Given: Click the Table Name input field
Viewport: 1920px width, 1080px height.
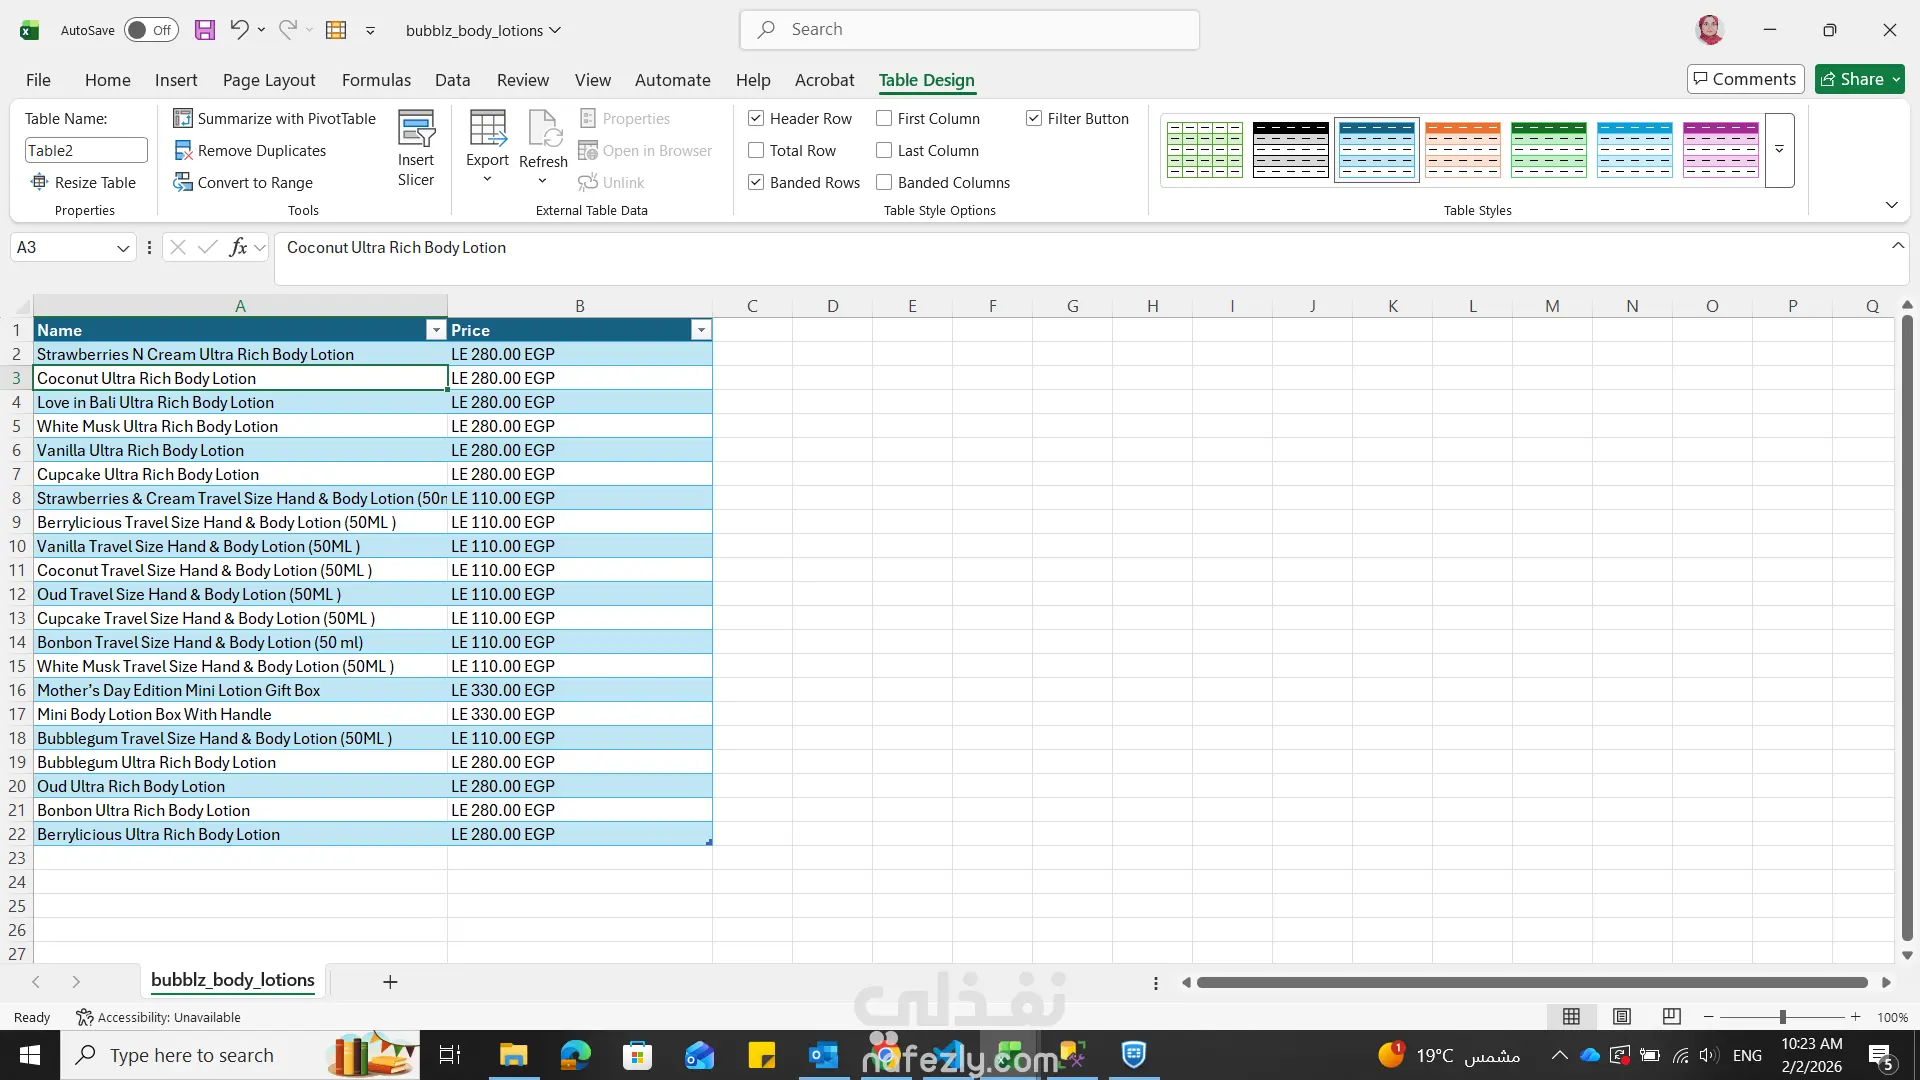Looking at the screenshot, I should click(86, 151).
